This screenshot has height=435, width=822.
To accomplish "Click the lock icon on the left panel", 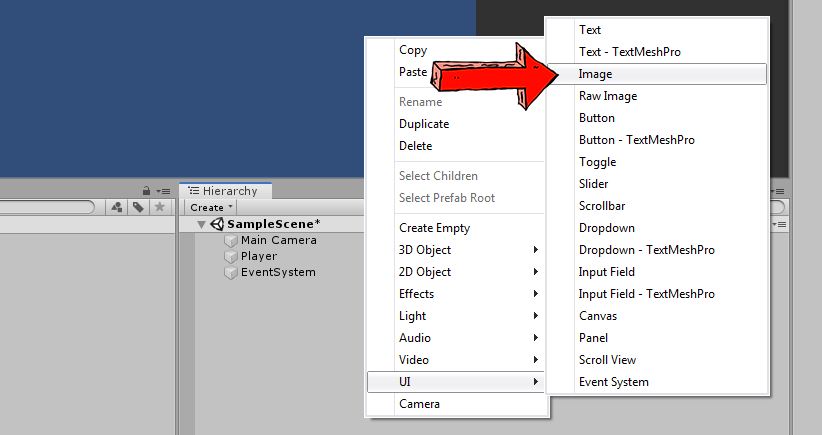I will [147, 191].
